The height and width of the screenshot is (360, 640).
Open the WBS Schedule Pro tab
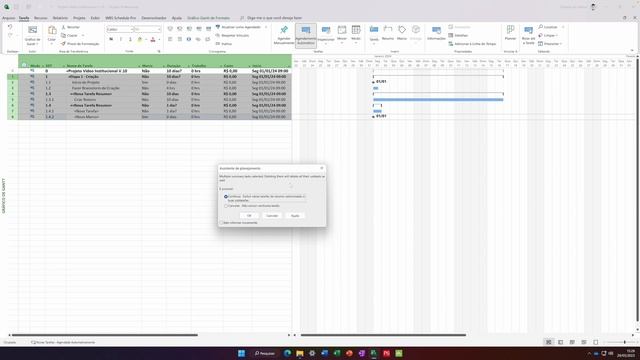tap(120, 18)
